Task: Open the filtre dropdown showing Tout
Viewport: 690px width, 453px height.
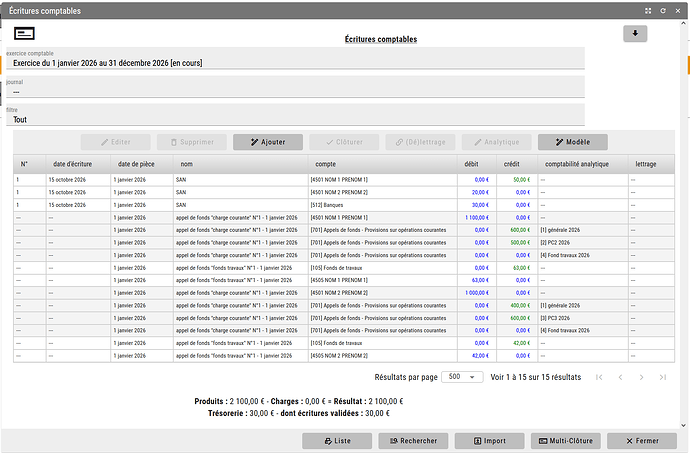Action: (295, 115)
